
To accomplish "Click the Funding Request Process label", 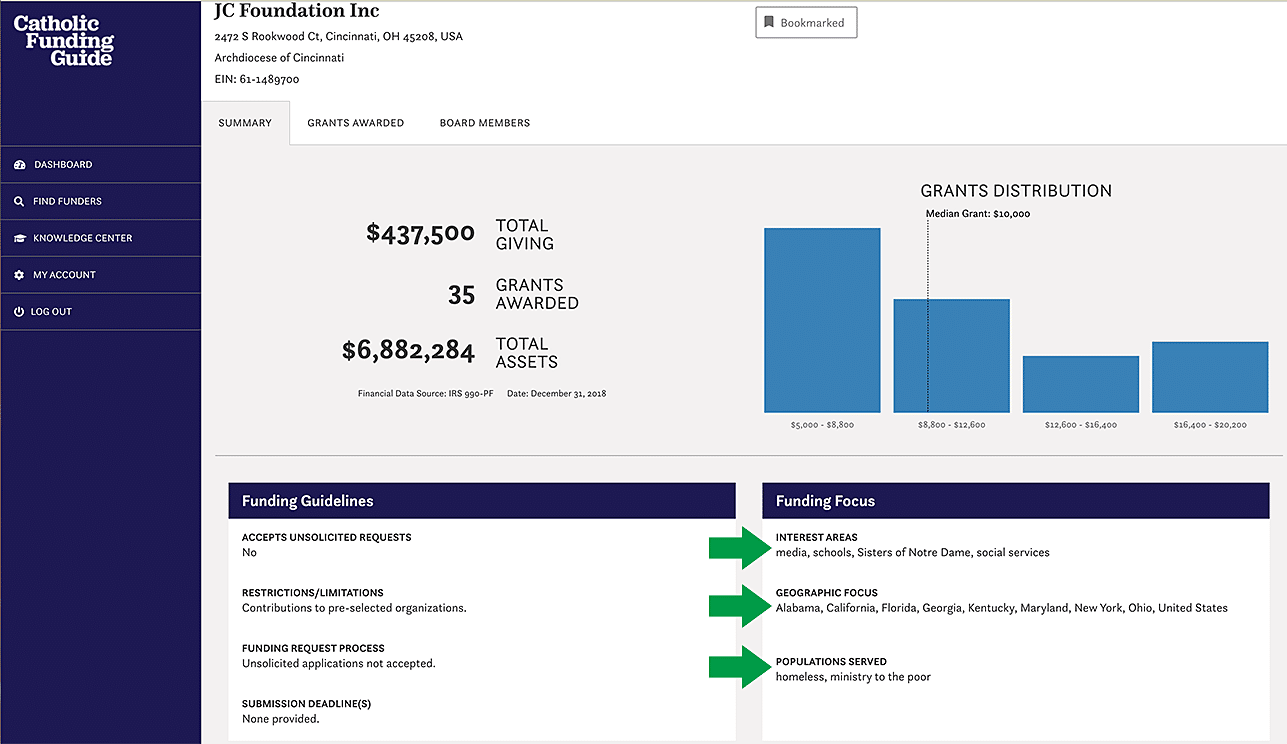I will (x=313, y=648).
